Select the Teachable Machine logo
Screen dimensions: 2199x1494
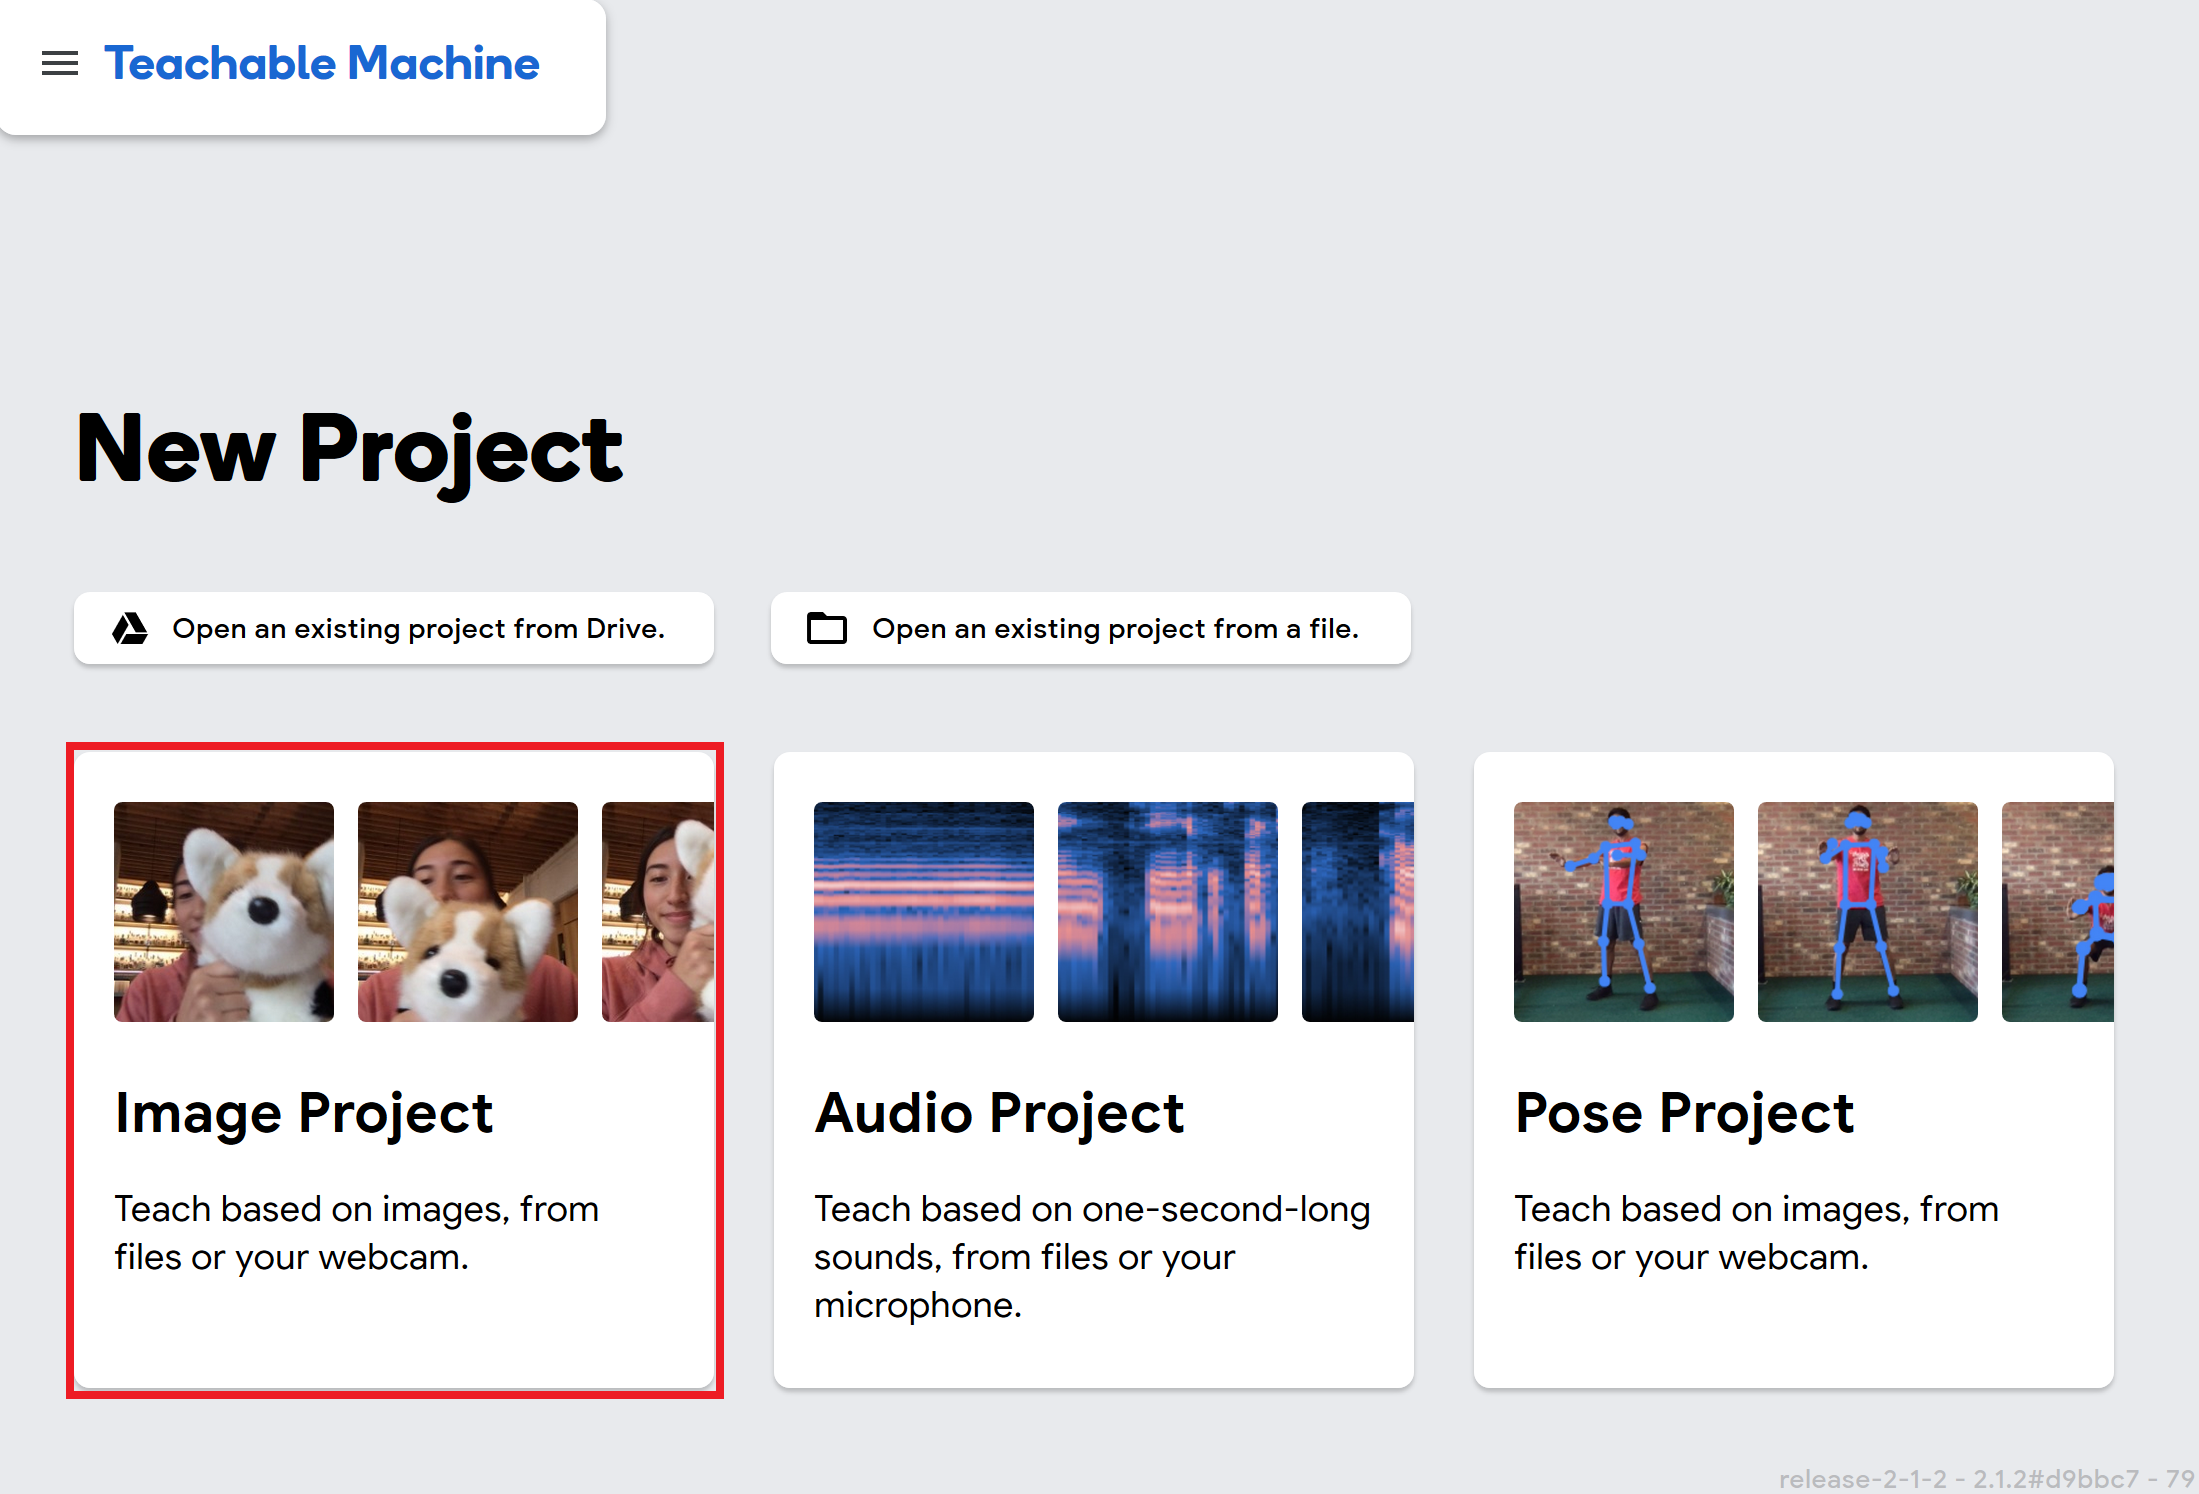(x=322, y=63)
